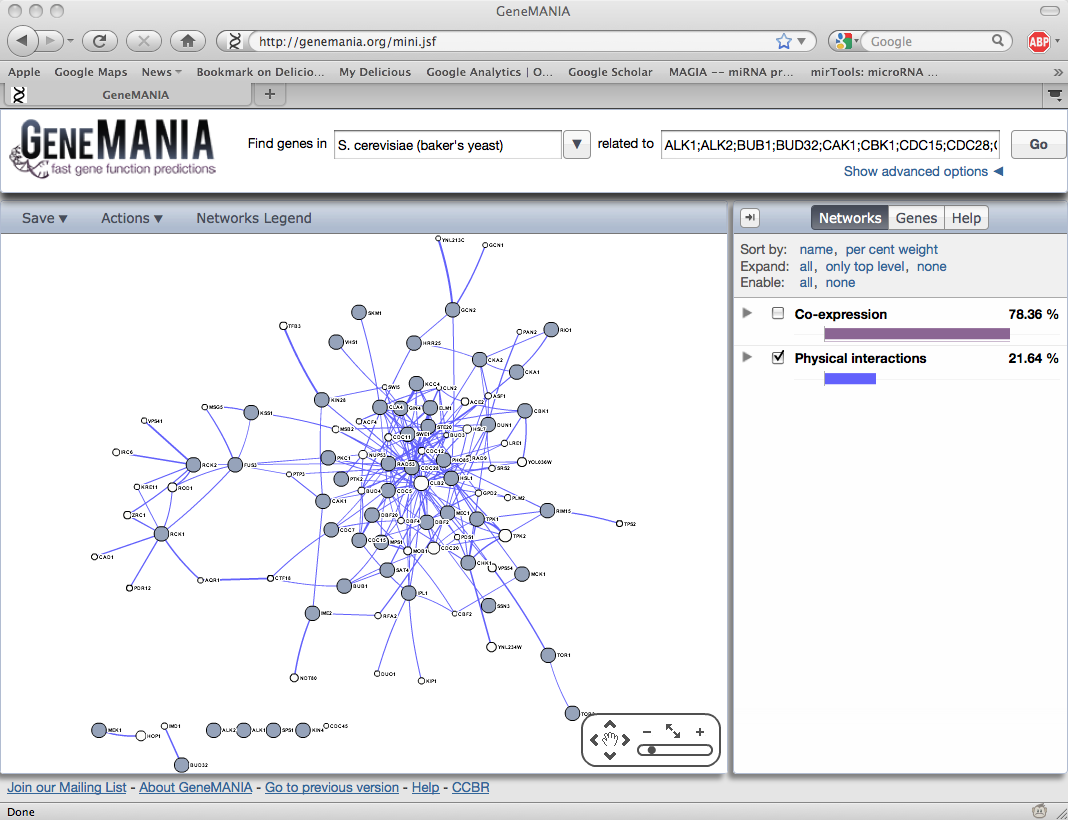This screenshot has width=1068, height=820.
Task: Collapse the side panel with arrow icon
Action: coord(750,218)
